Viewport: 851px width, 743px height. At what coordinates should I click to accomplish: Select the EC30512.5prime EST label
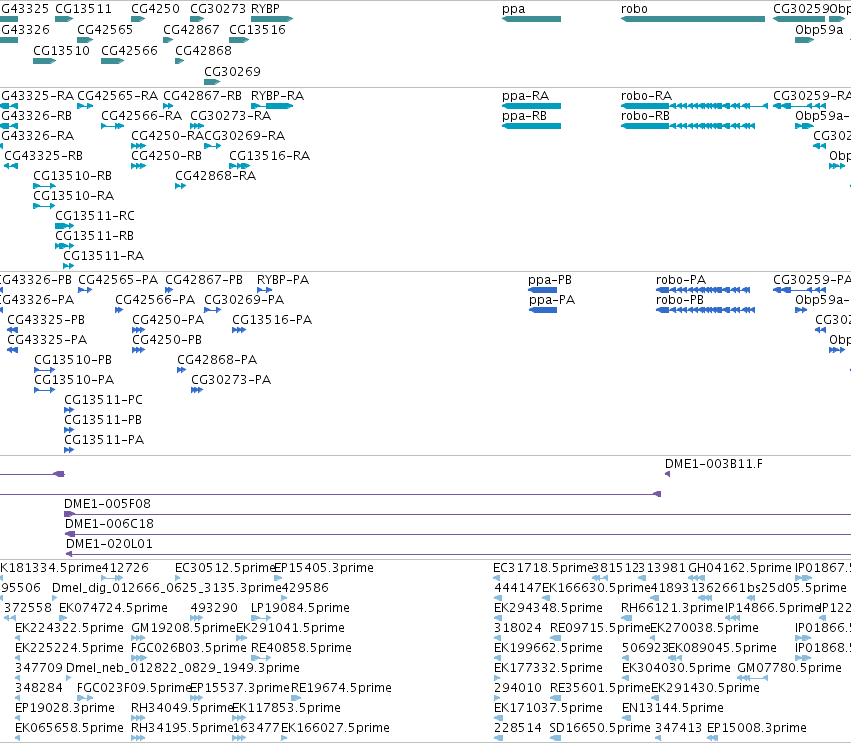(225, 569)
